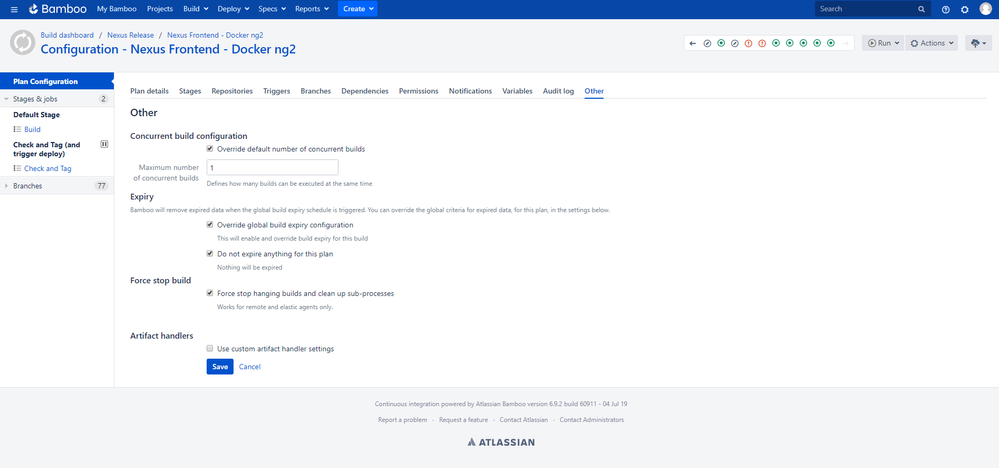Toggle Override global build expiry configuration
This screenshot has width=999, height=468.
pos(210,225)
